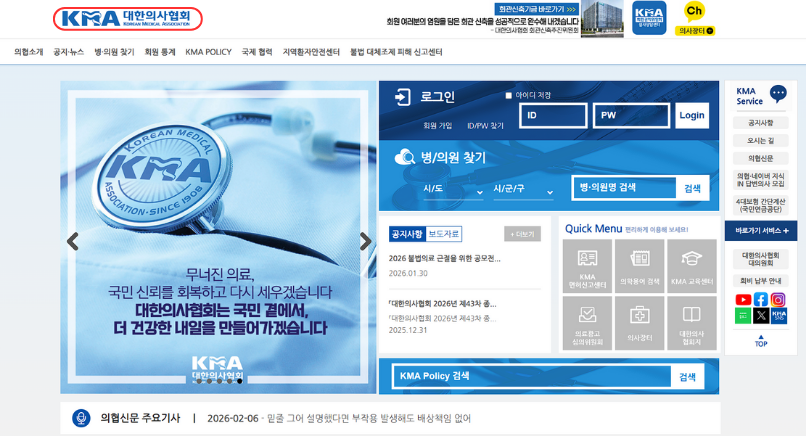
Task: Open the X (Twitter) social icon
Action: 761,316
